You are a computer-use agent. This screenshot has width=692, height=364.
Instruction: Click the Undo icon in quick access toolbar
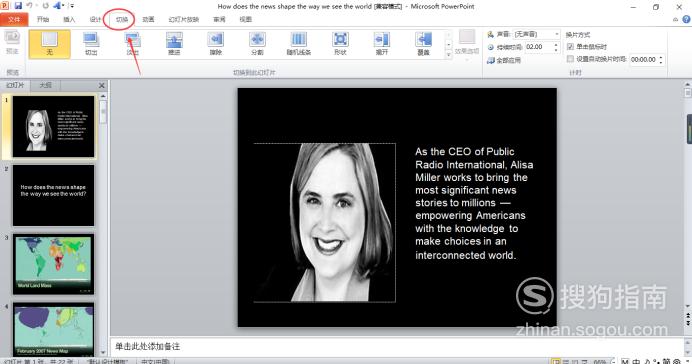(30, 6)
